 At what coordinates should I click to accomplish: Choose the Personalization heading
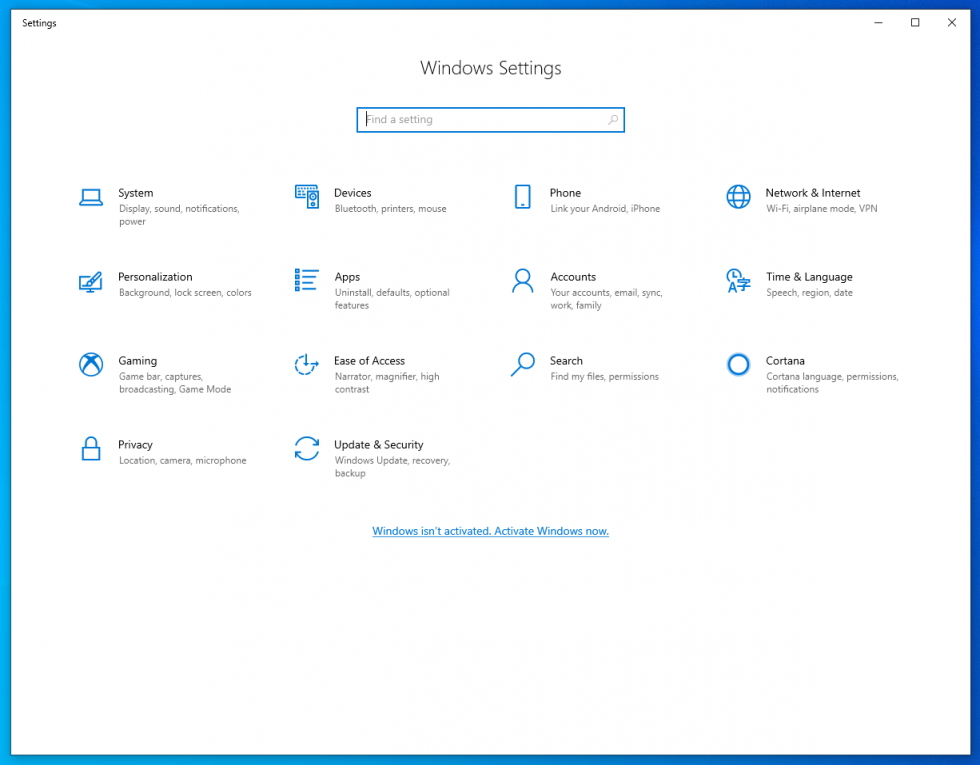tap(155, 277)
